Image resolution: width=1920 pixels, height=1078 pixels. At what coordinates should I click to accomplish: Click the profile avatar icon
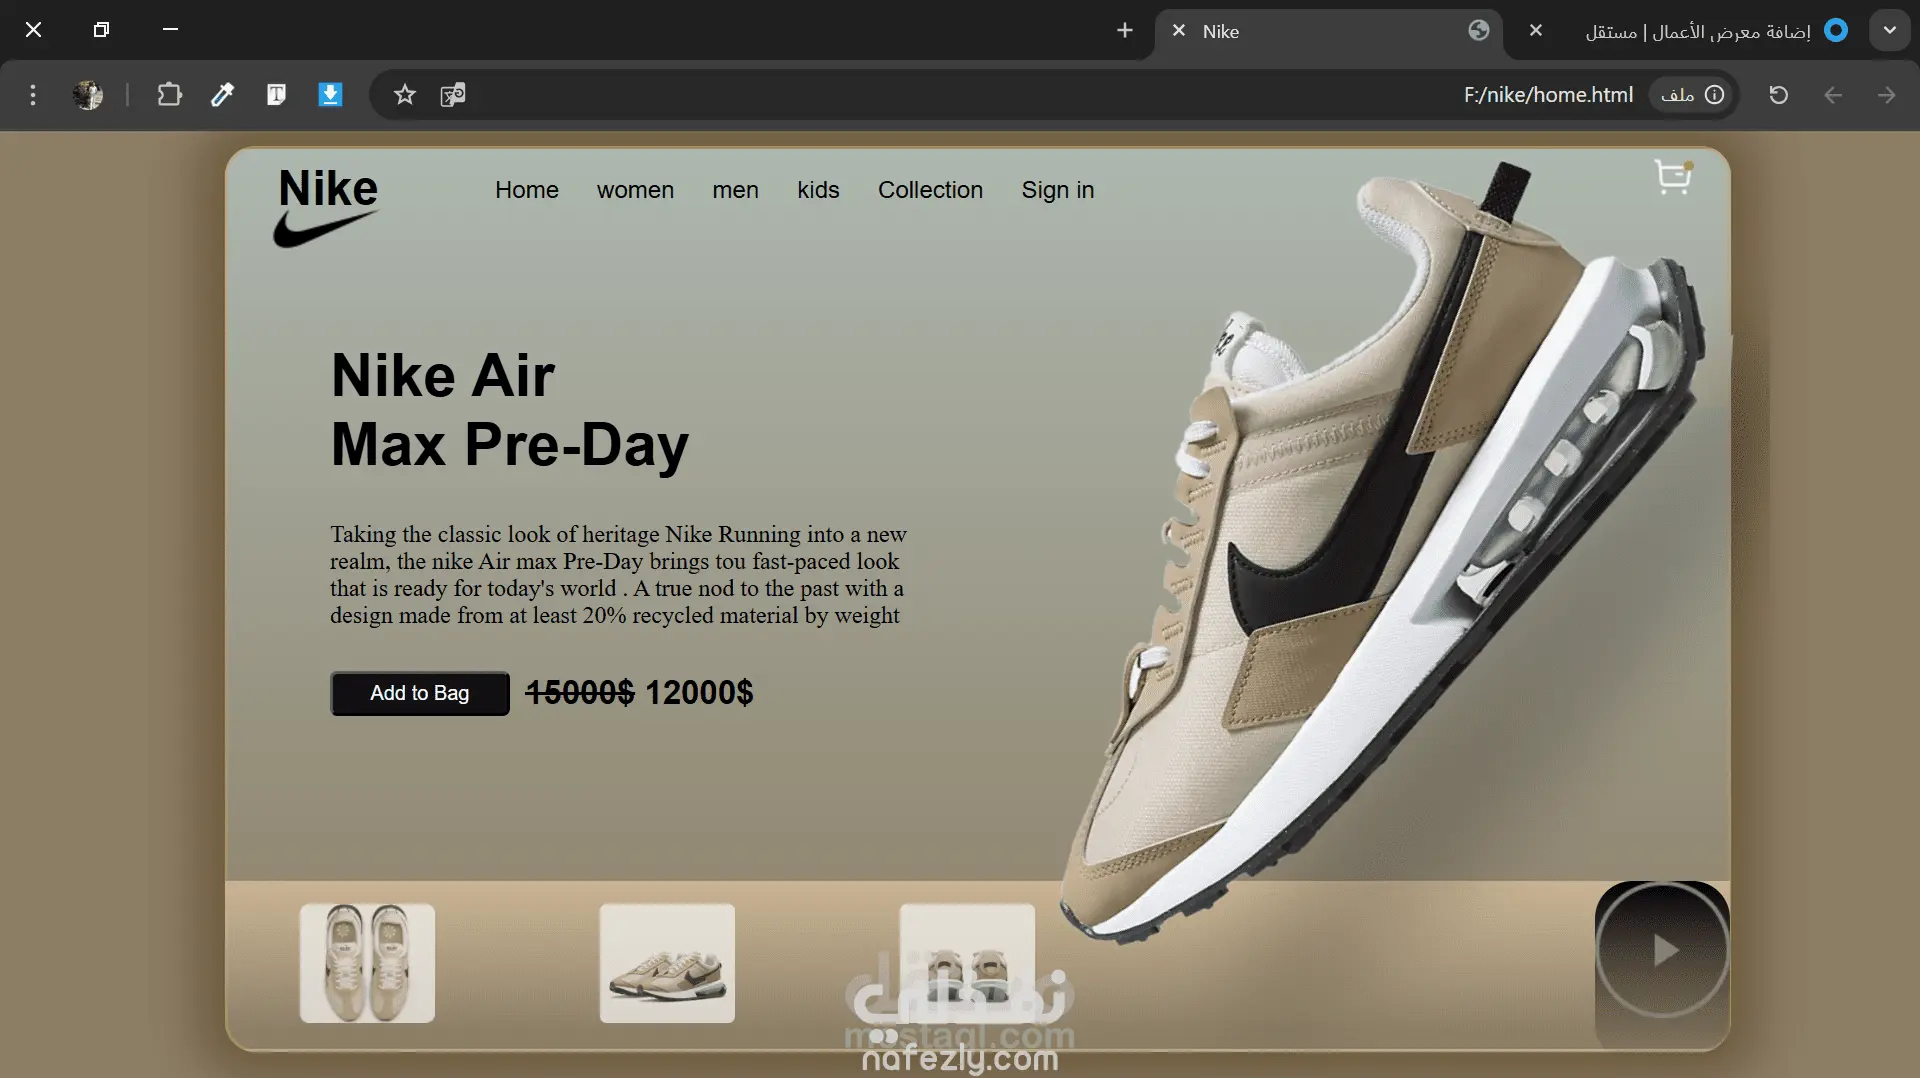(88, 95)
